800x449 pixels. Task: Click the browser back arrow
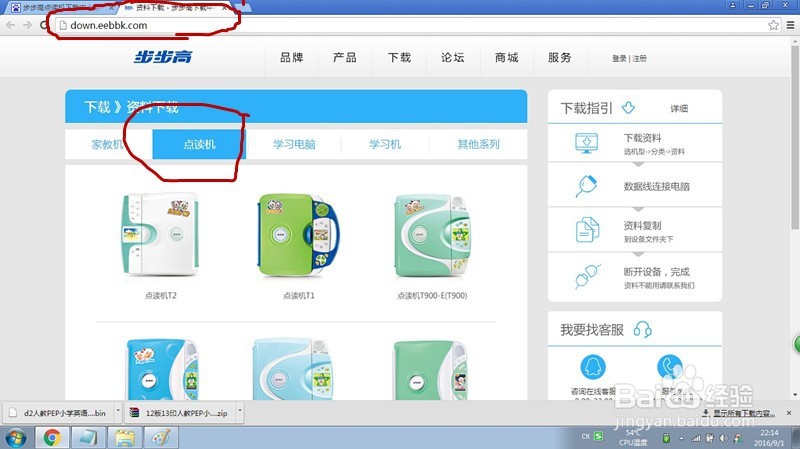(x=10, y=25)
